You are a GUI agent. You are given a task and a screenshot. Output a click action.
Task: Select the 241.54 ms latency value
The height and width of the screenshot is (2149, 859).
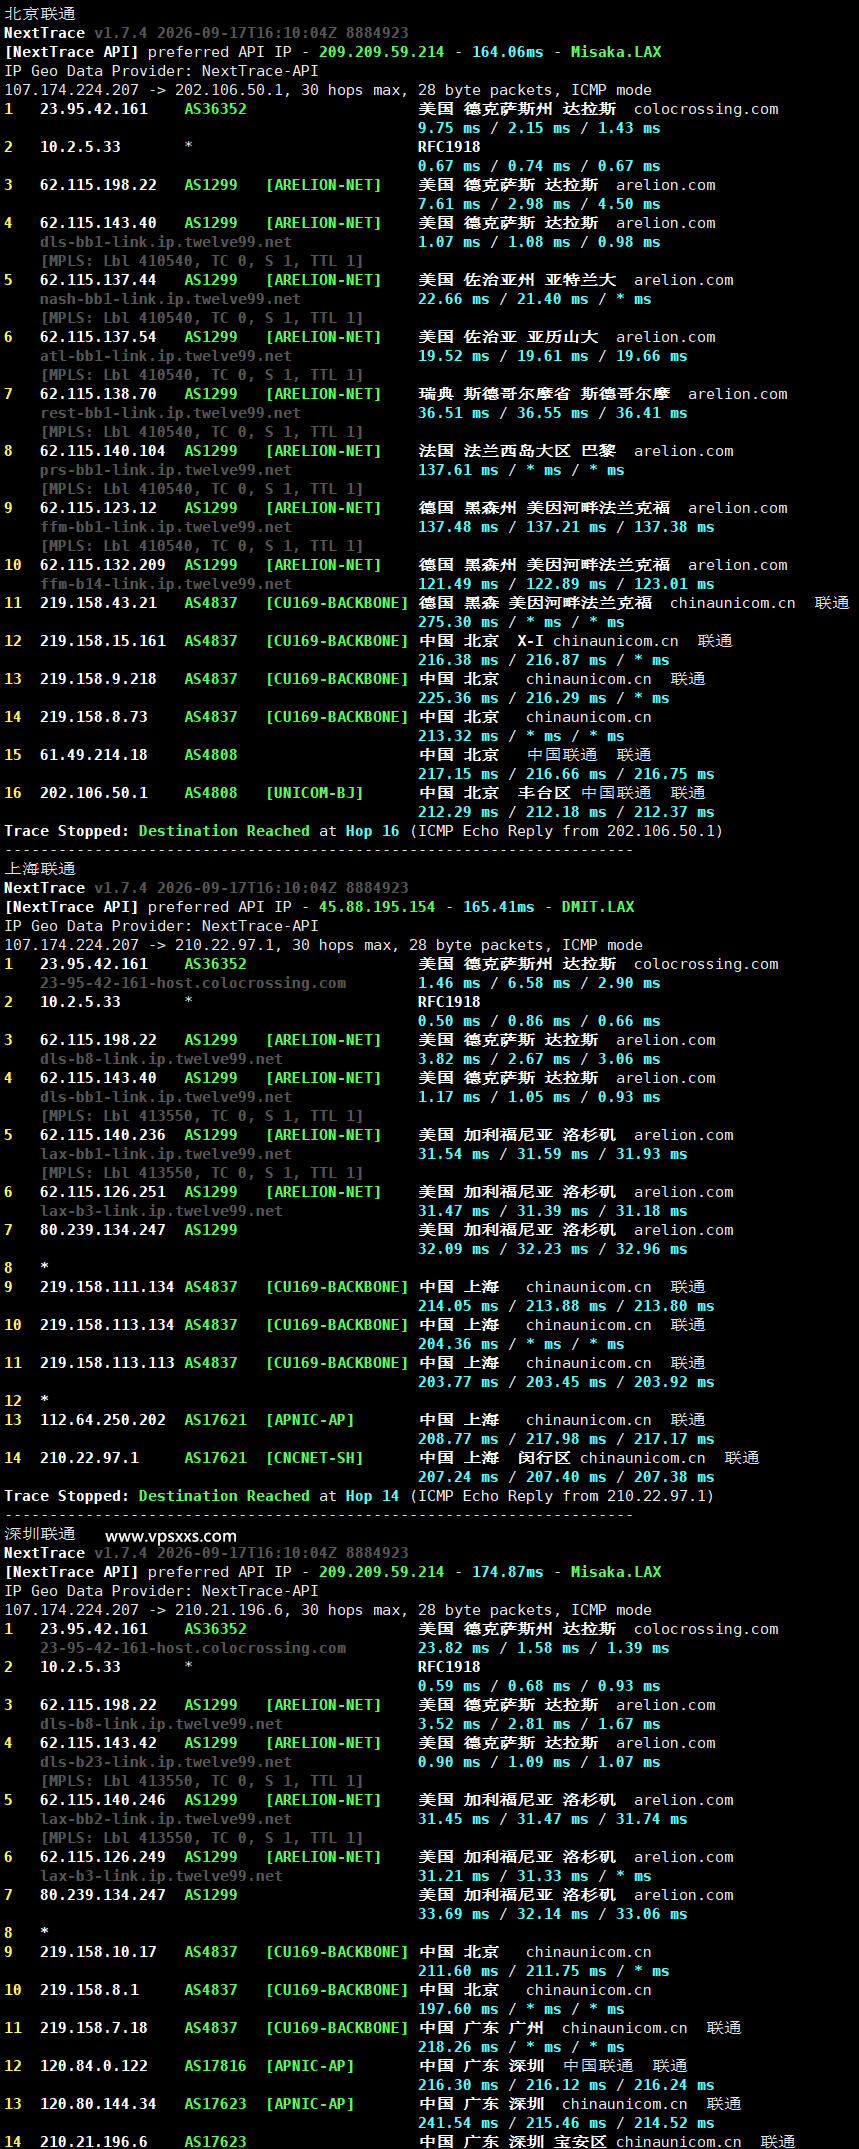click(x=458, y=2123)
